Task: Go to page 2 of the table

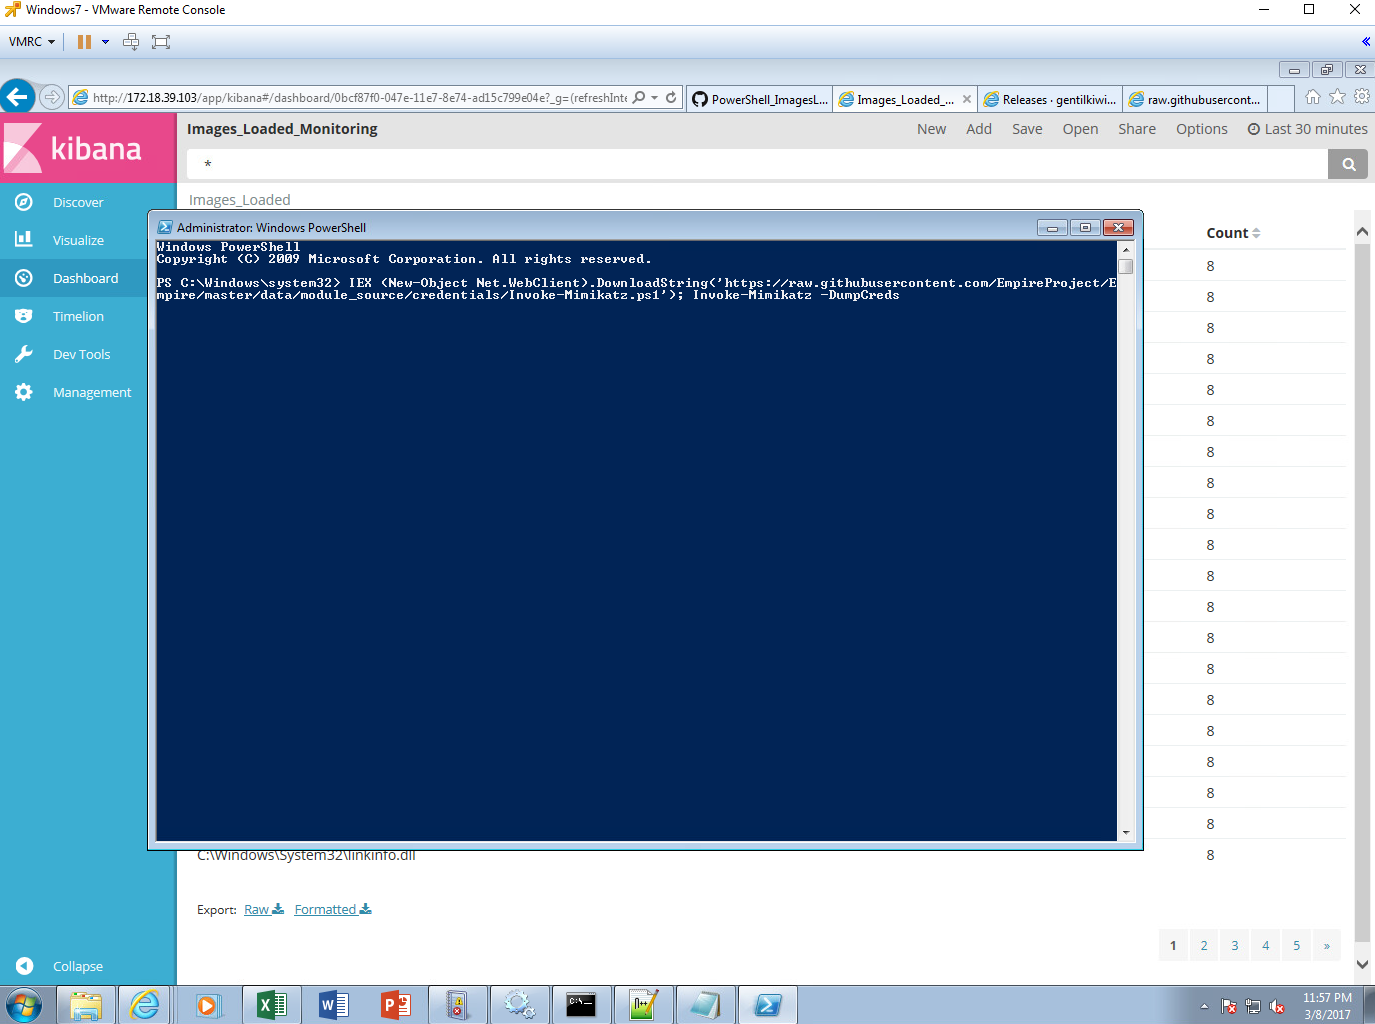Action: tap(1204, 945)
